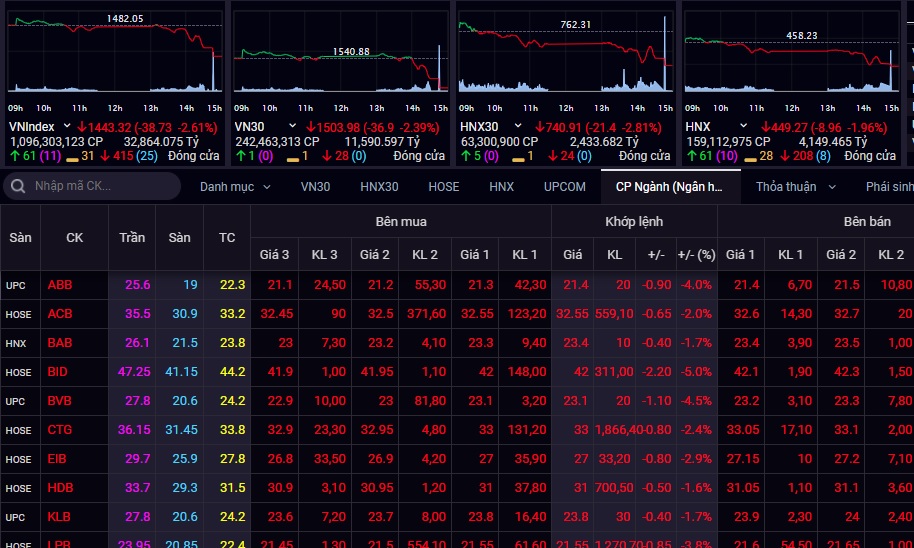
Task: Switch to the HNX30 tab
Action: click(379, 187)
